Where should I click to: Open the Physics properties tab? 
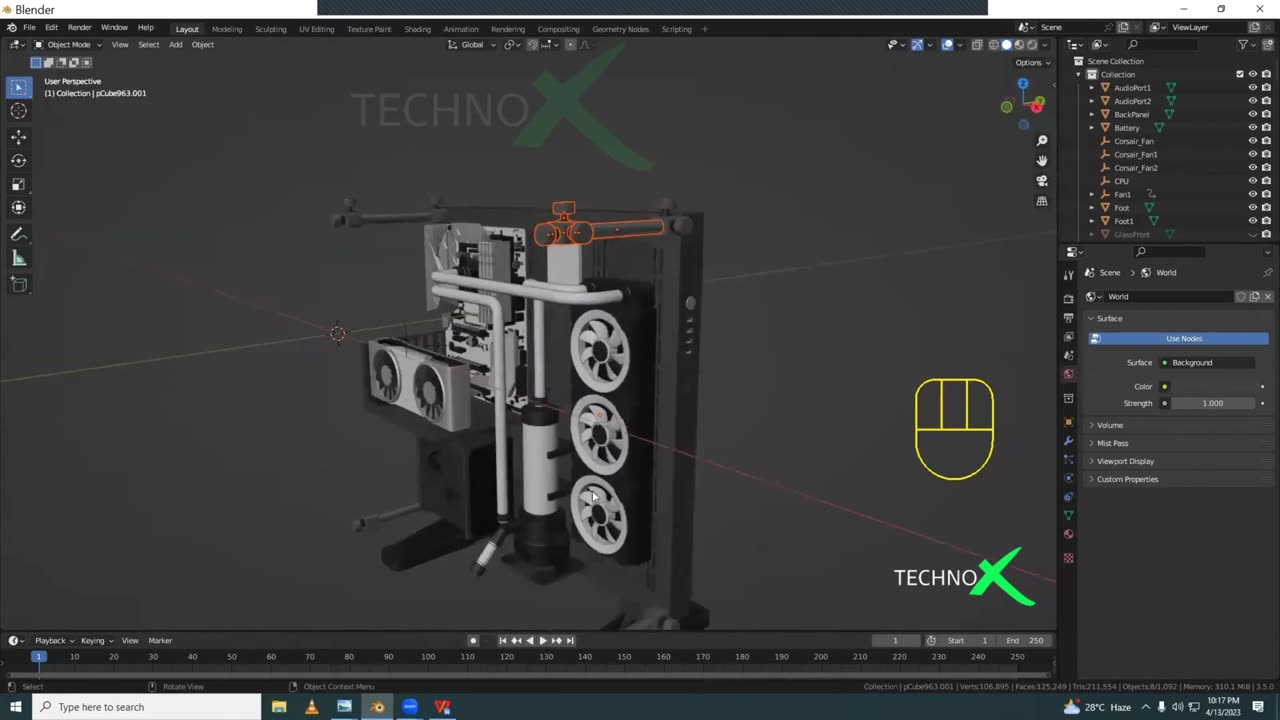pos(1068,478)
